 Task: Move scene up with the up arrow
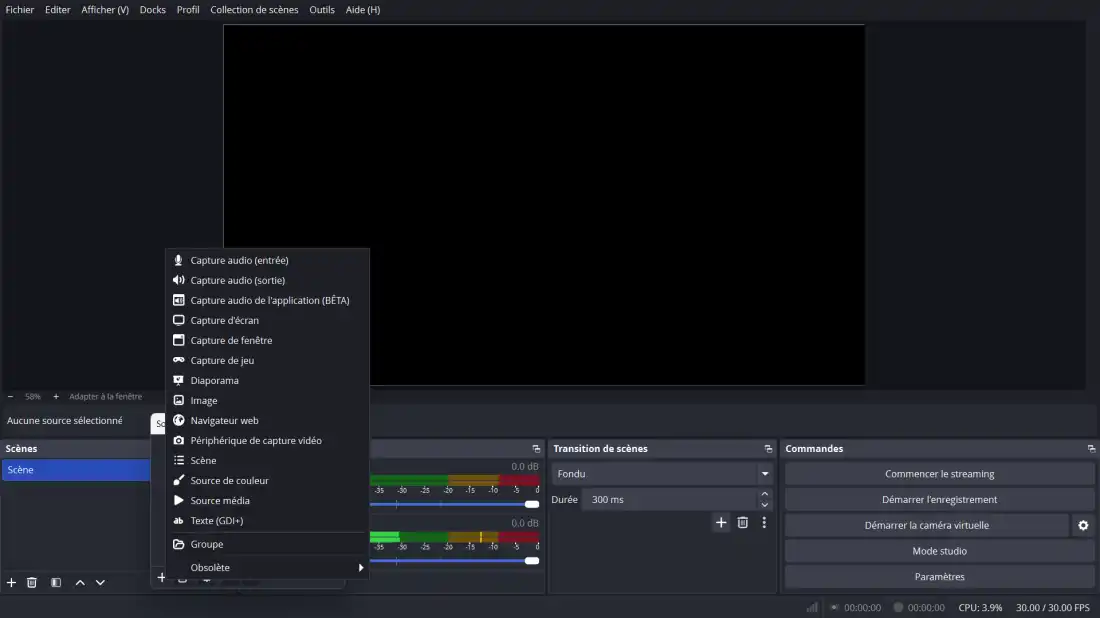[x=80, y=582]
